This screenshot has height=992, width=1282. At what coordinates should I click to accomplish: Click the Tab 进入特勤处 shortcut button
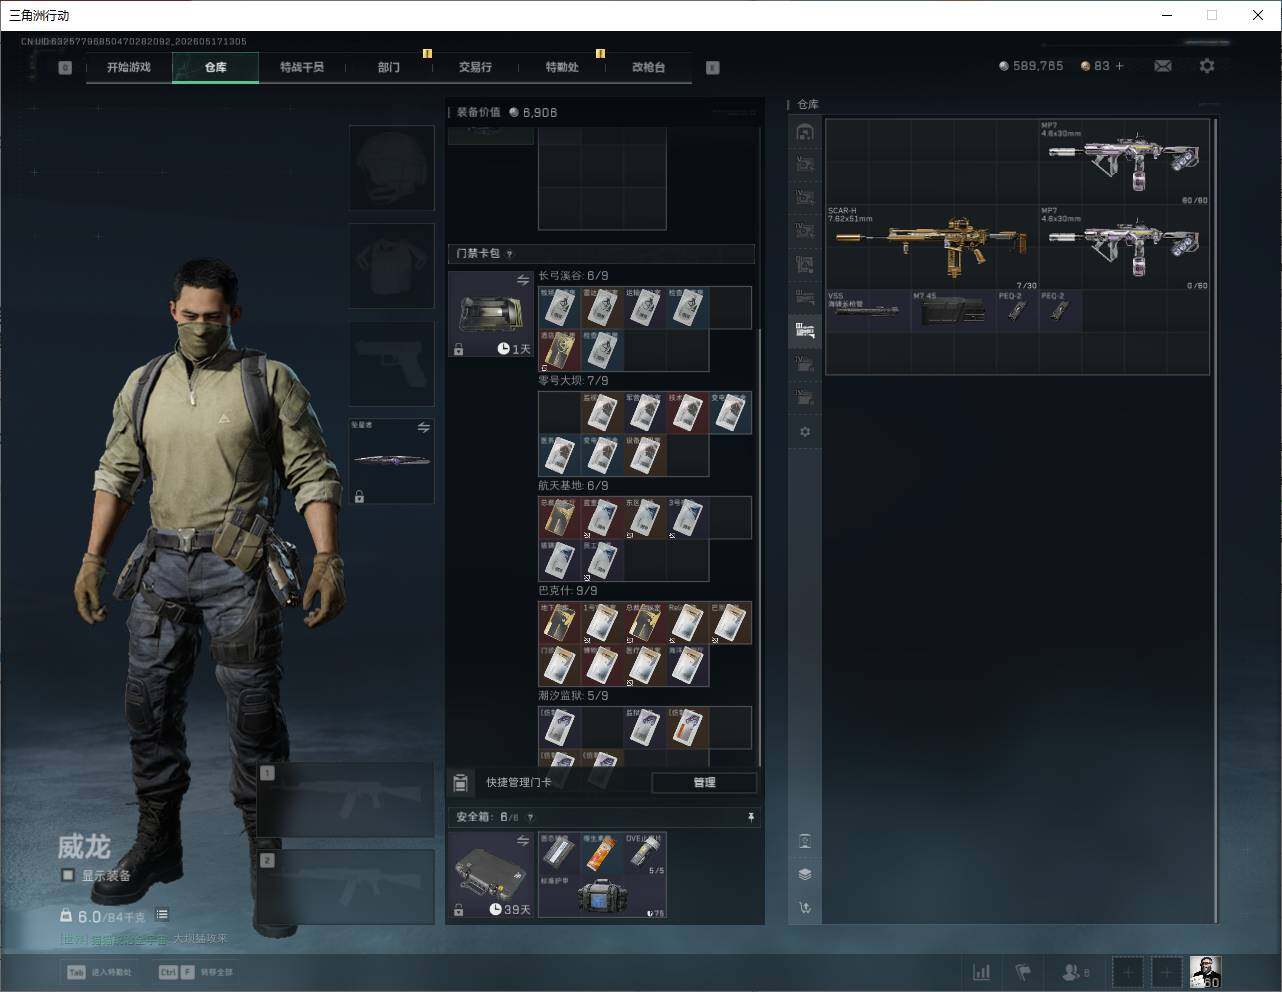point(100,972)
